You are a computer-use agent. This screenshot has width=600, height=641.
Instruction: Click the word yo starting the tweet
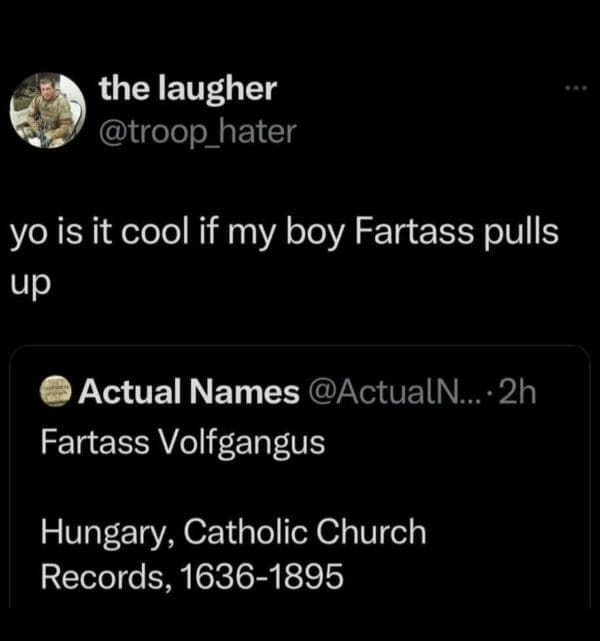[30, 235]
